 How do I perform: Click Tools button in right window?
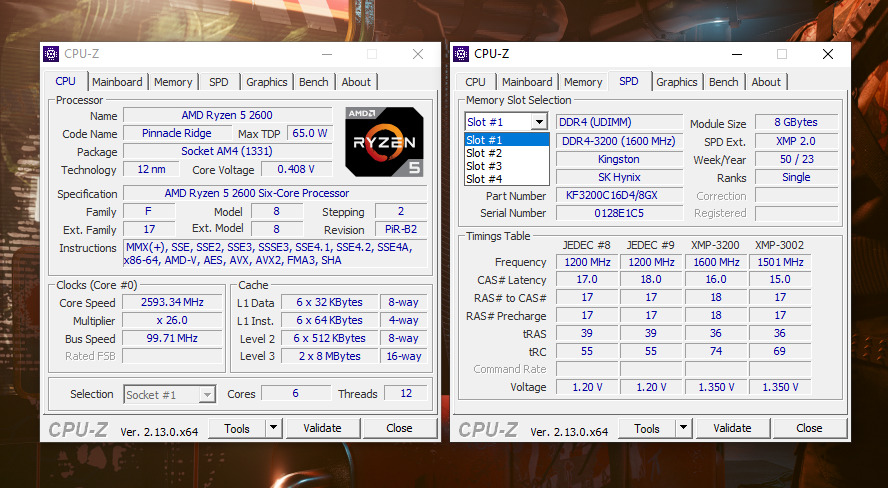647,429
